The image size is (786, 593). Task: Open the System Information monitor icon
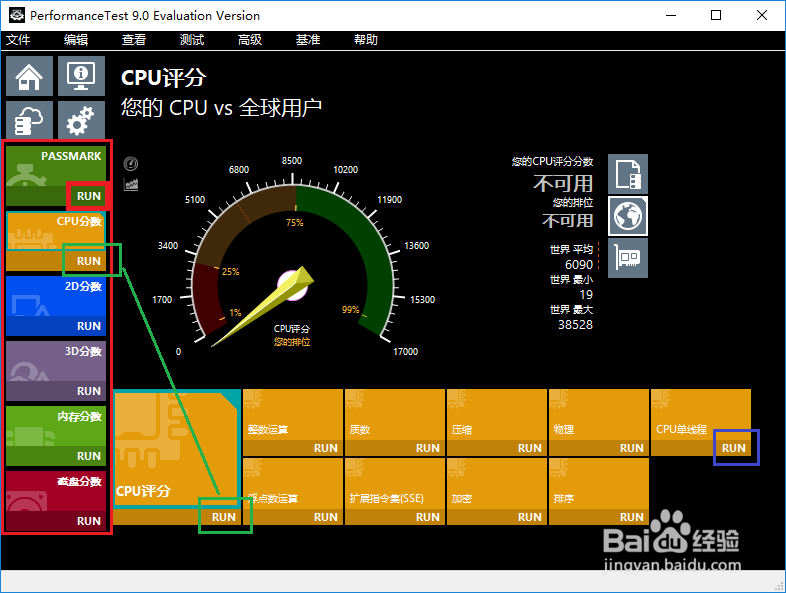(81, 76)
